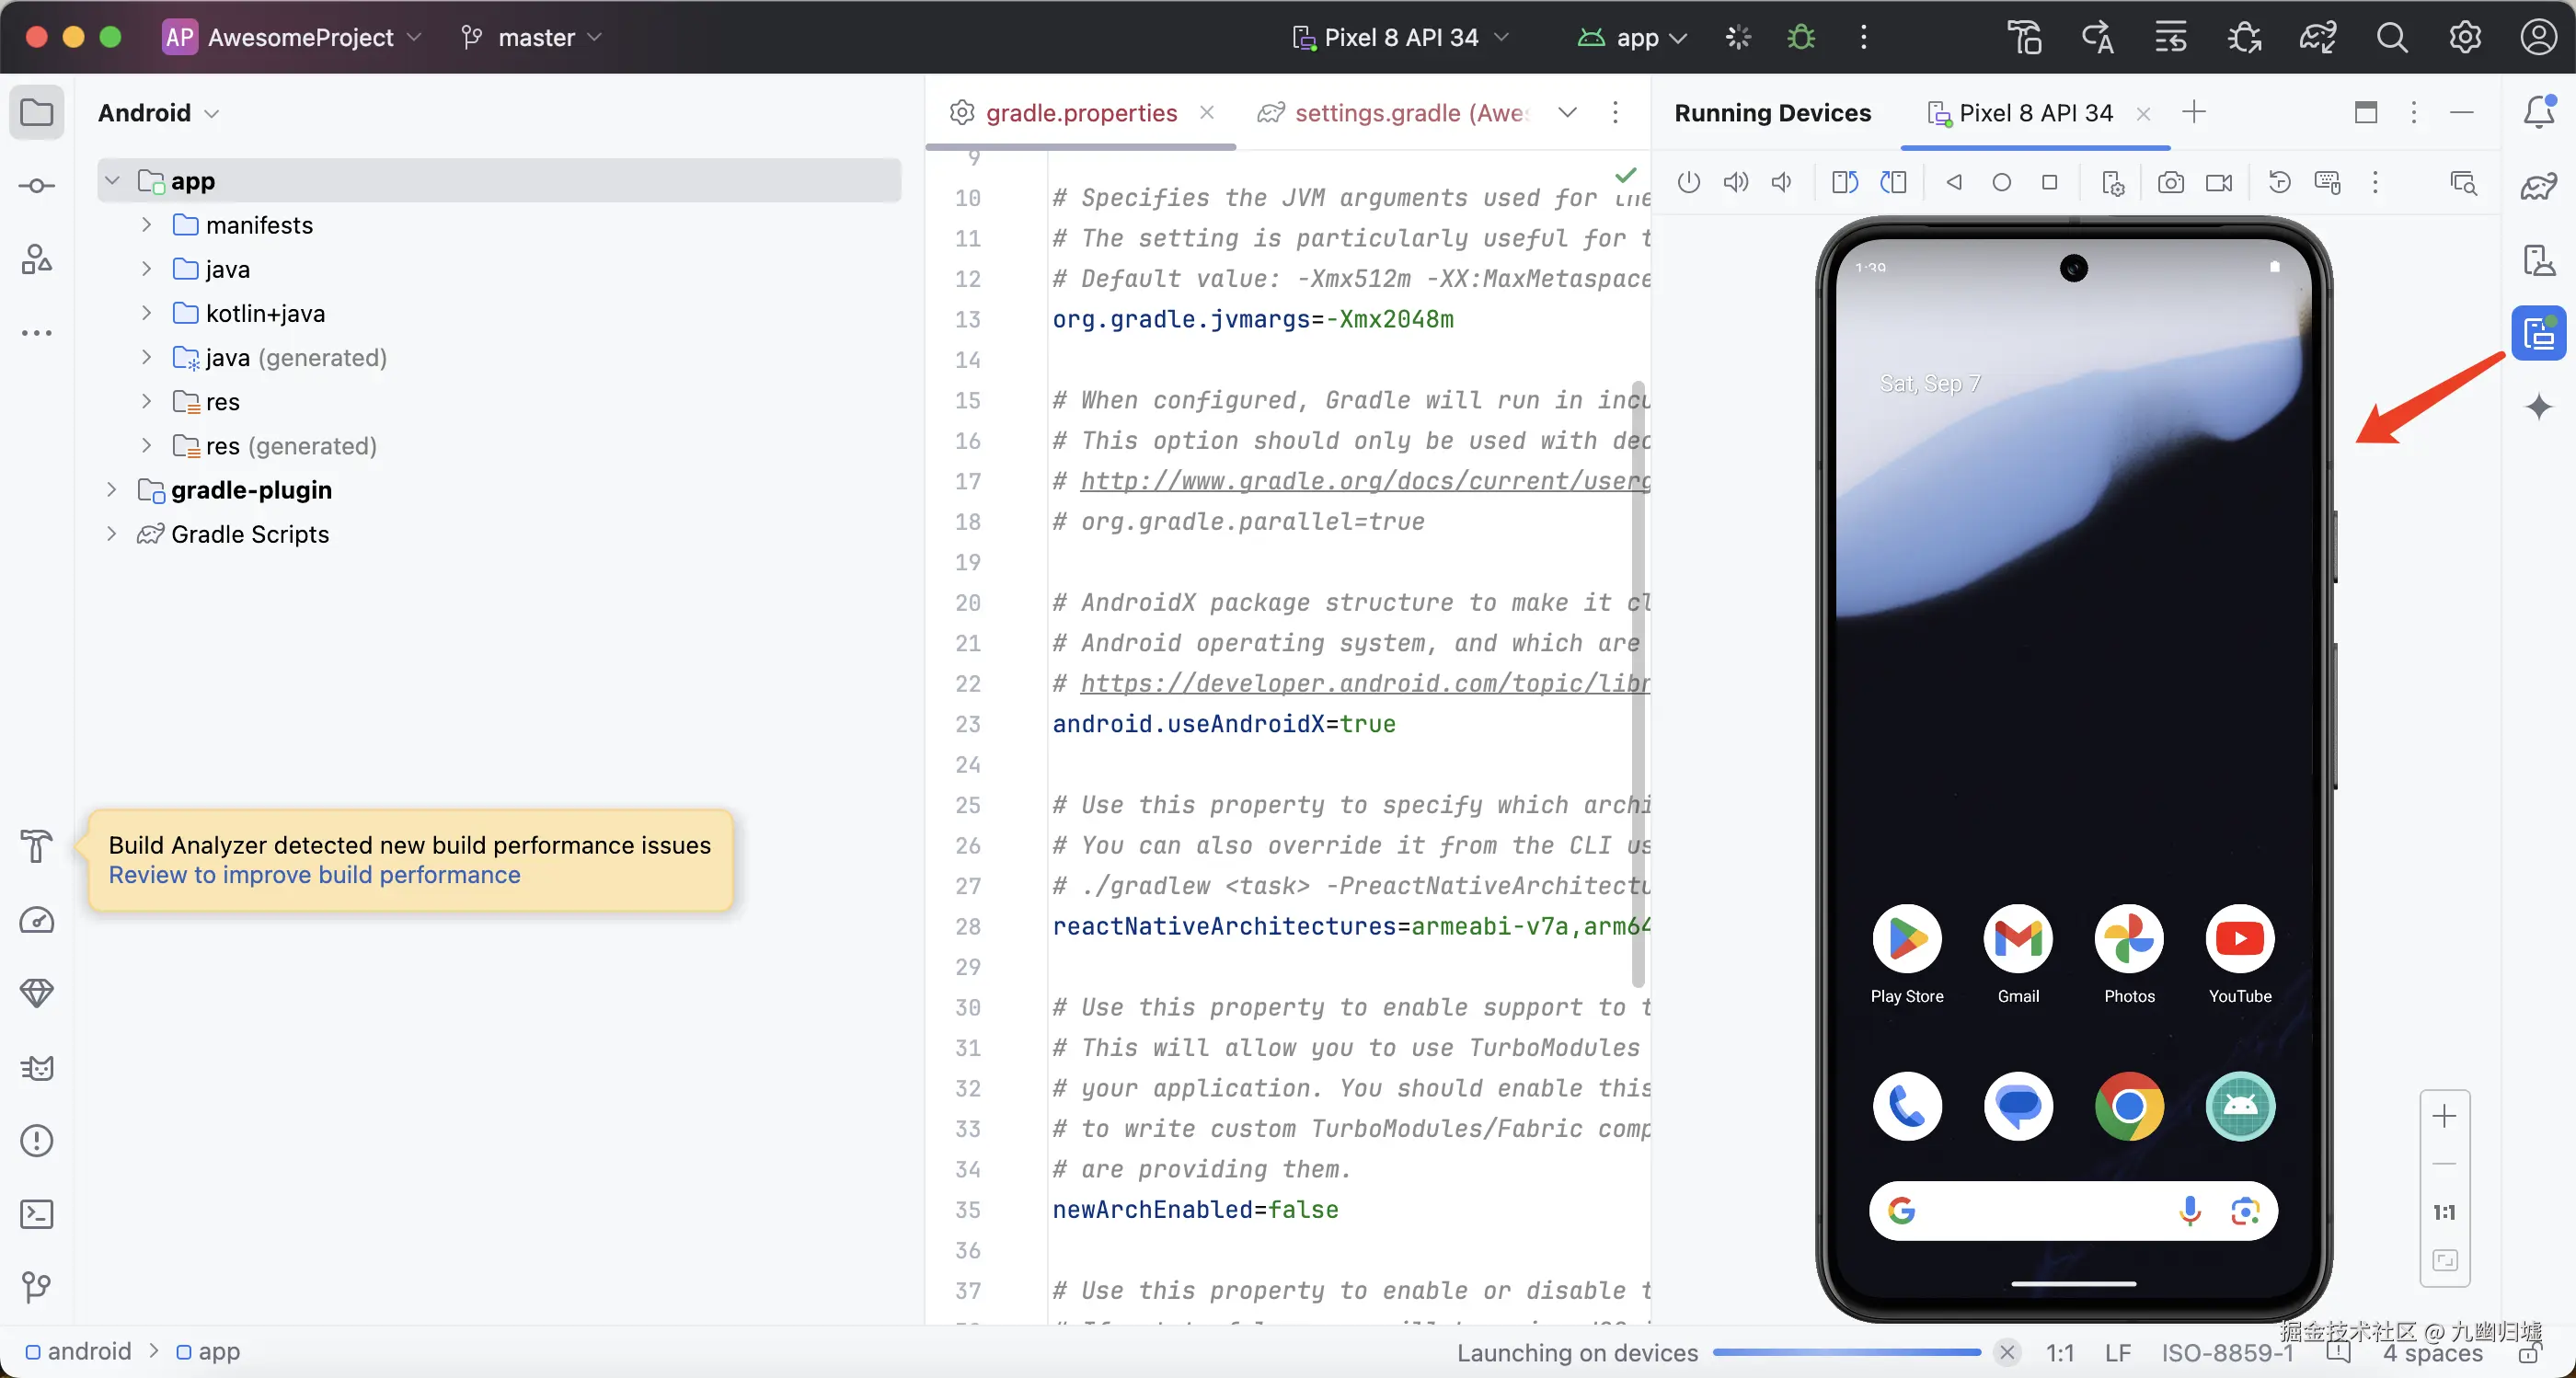2576x1378 pixels.
Task: Rotate emulator left icon
Action: (1845, 182)
